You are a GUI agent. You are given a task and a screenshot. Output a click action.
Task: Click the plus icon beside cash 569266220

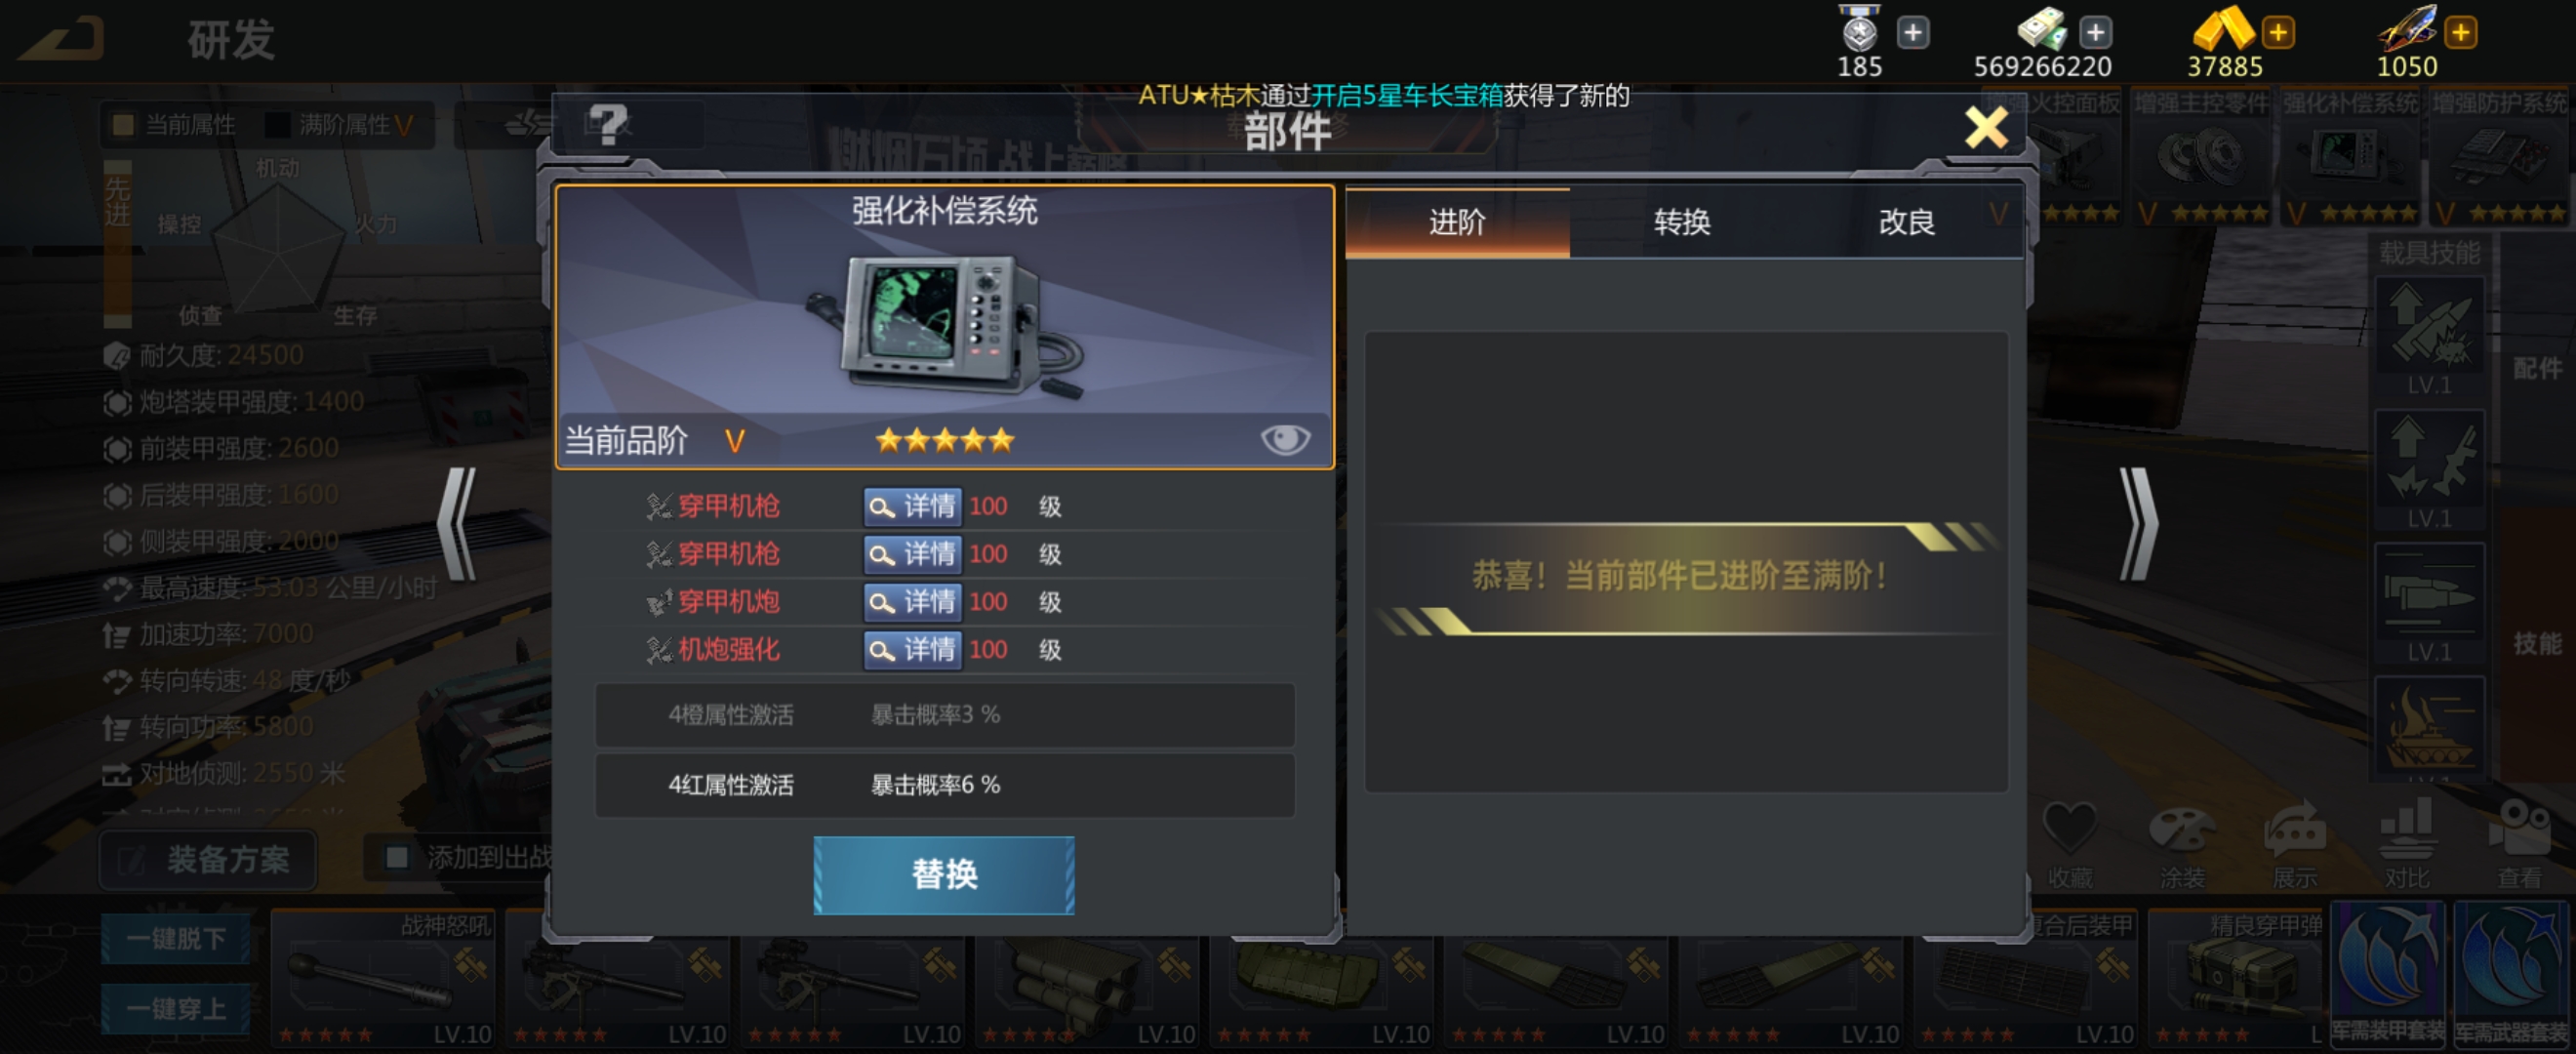coord(2095,33)
